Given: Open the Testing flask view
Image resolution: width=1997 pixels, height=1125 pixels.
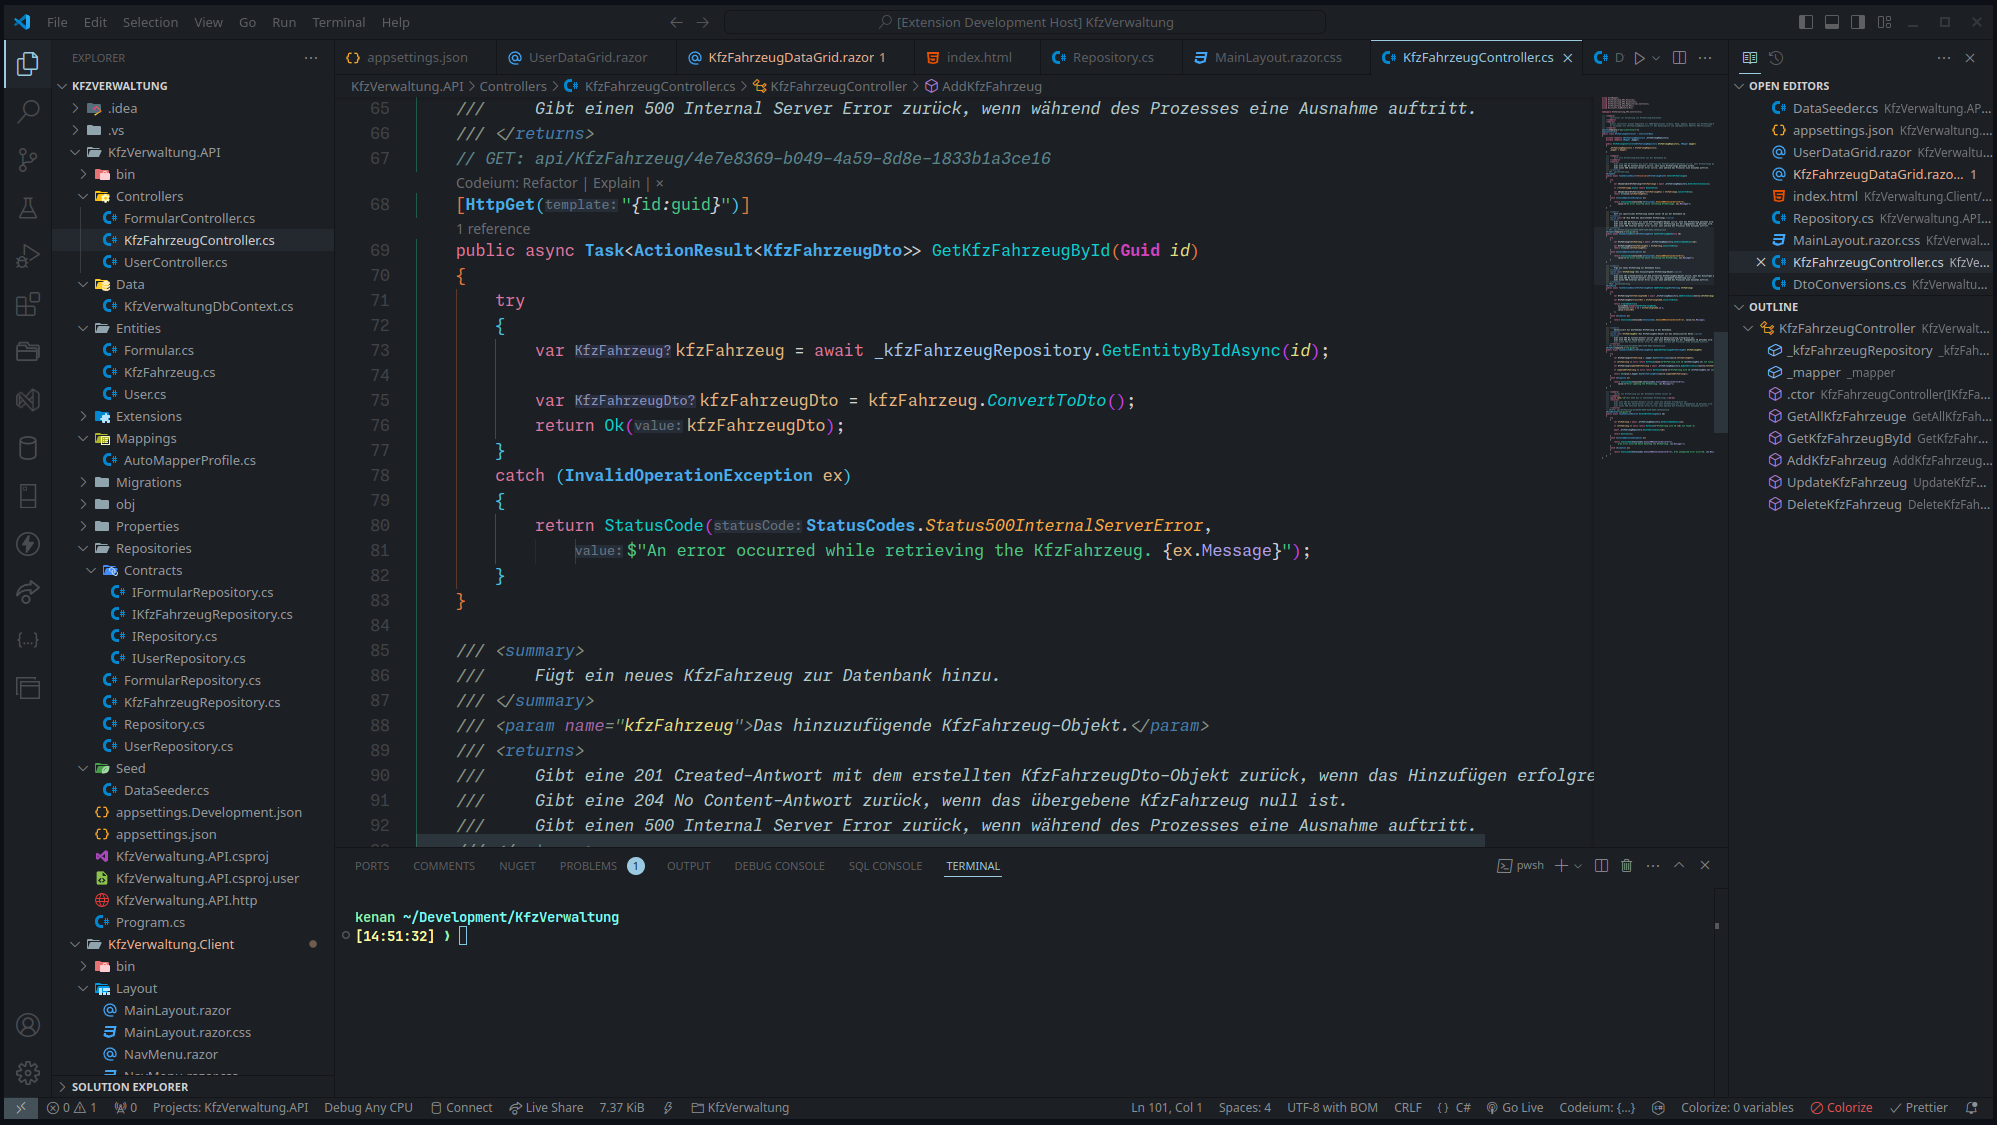Looking at the screenshot, I should click(28, 207).
